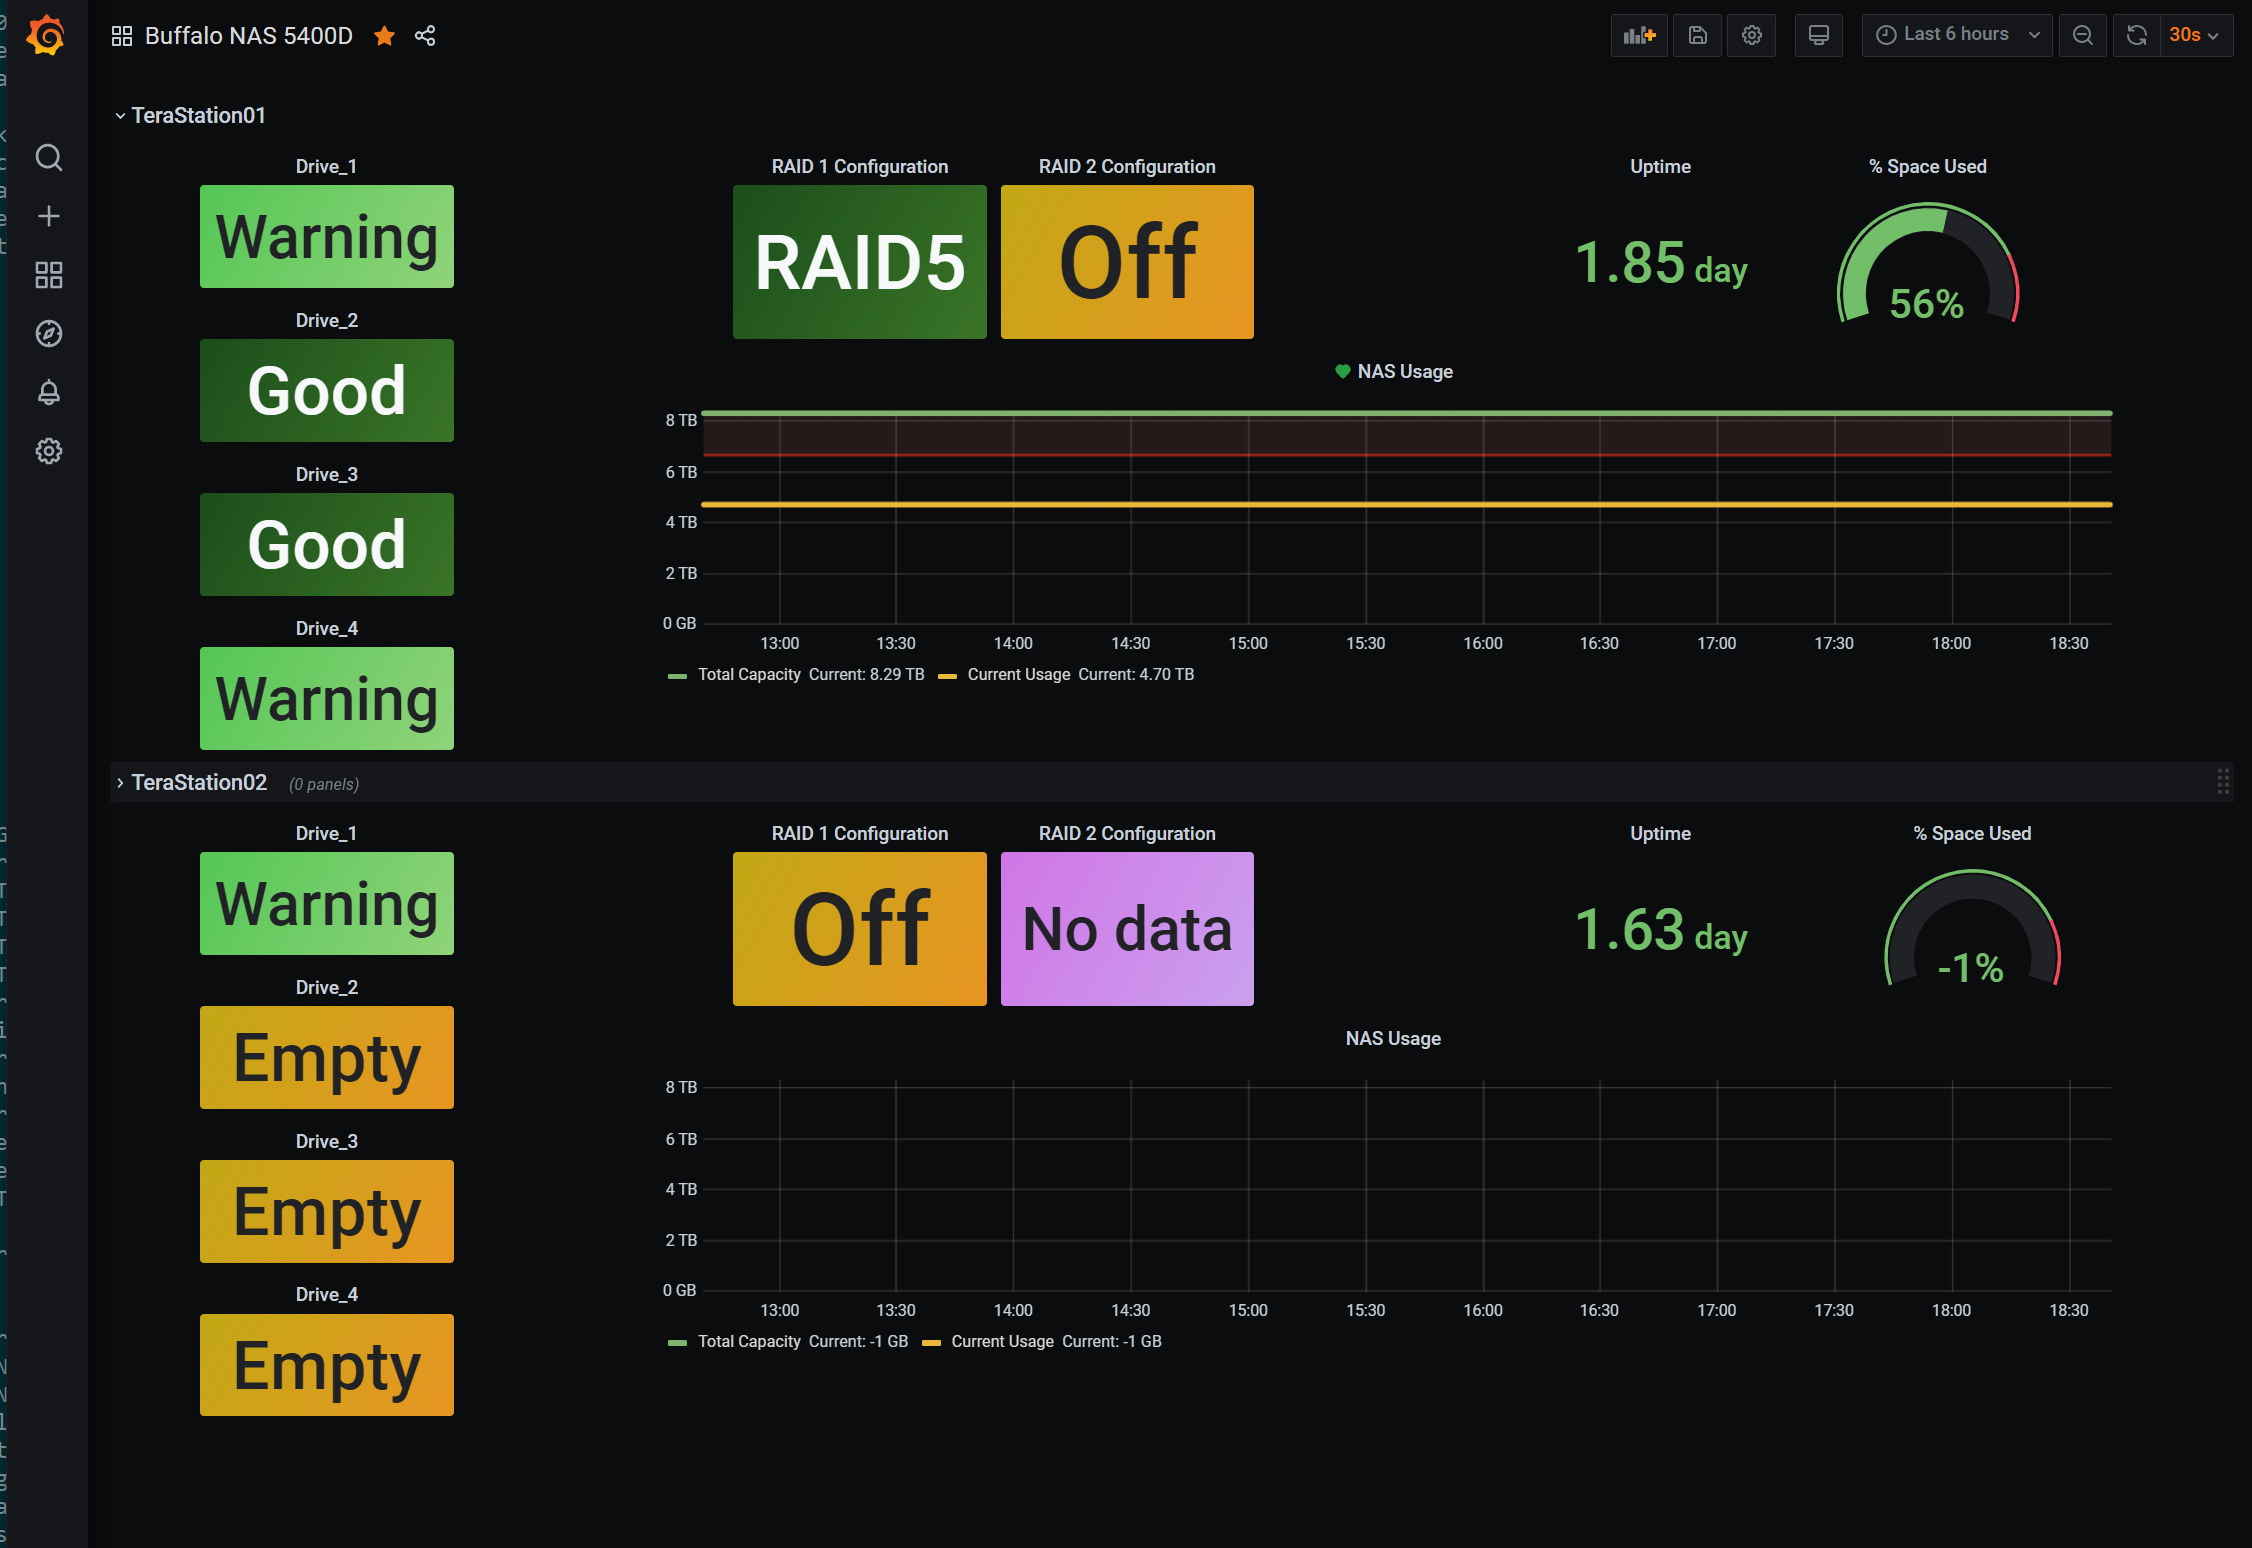Open the Last 6 hours time picker

[x=1956, y=35]
